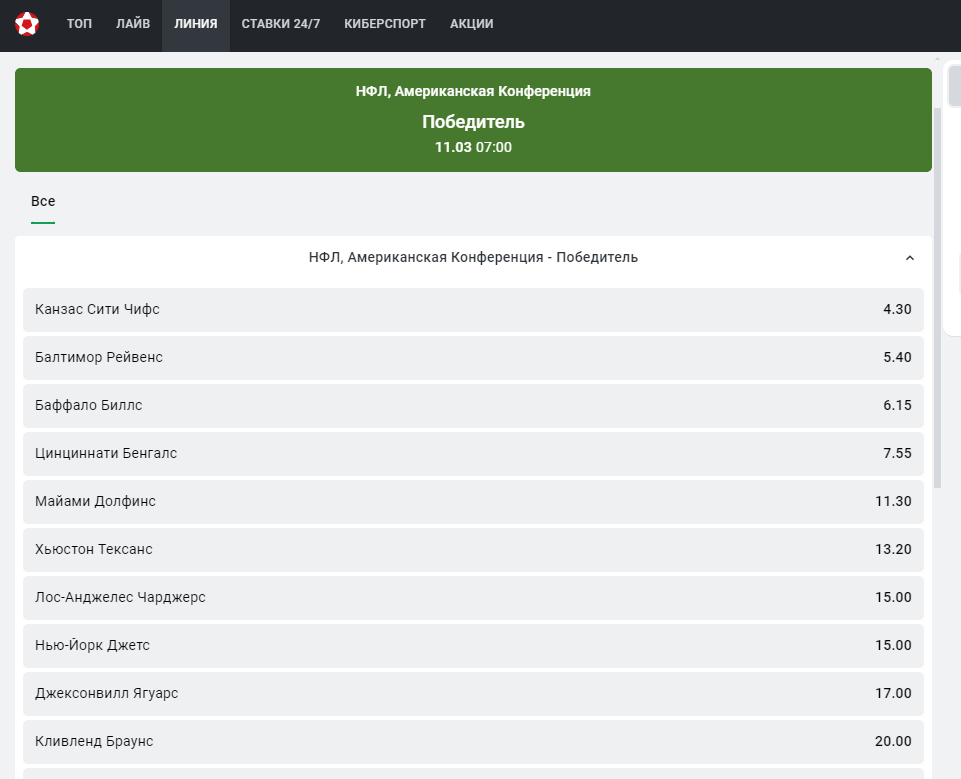
Task: Select Хьюстон Тексанс outcome 13.20
Action: (x=473, y=549)
